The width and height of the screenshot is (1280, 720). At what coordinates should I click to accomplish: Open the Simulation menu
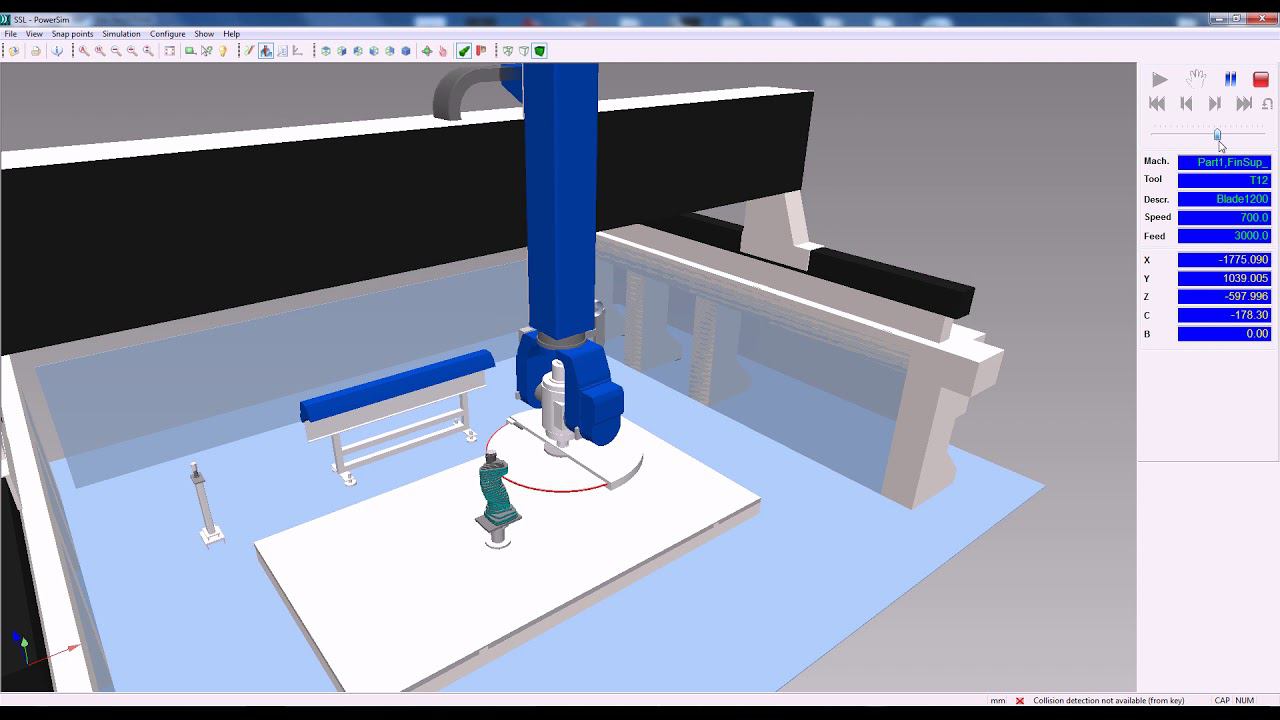(121, 34)
